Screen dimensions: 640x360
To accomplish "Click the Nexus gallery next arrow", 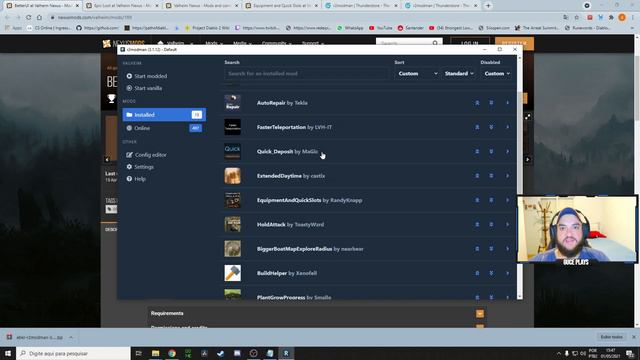I will 528,160.
